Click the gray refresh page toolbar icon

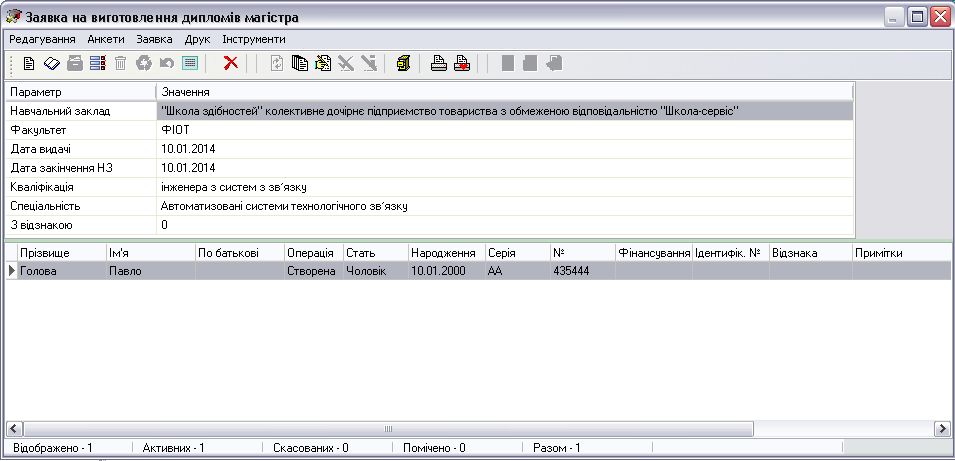[x=277, y=63]
